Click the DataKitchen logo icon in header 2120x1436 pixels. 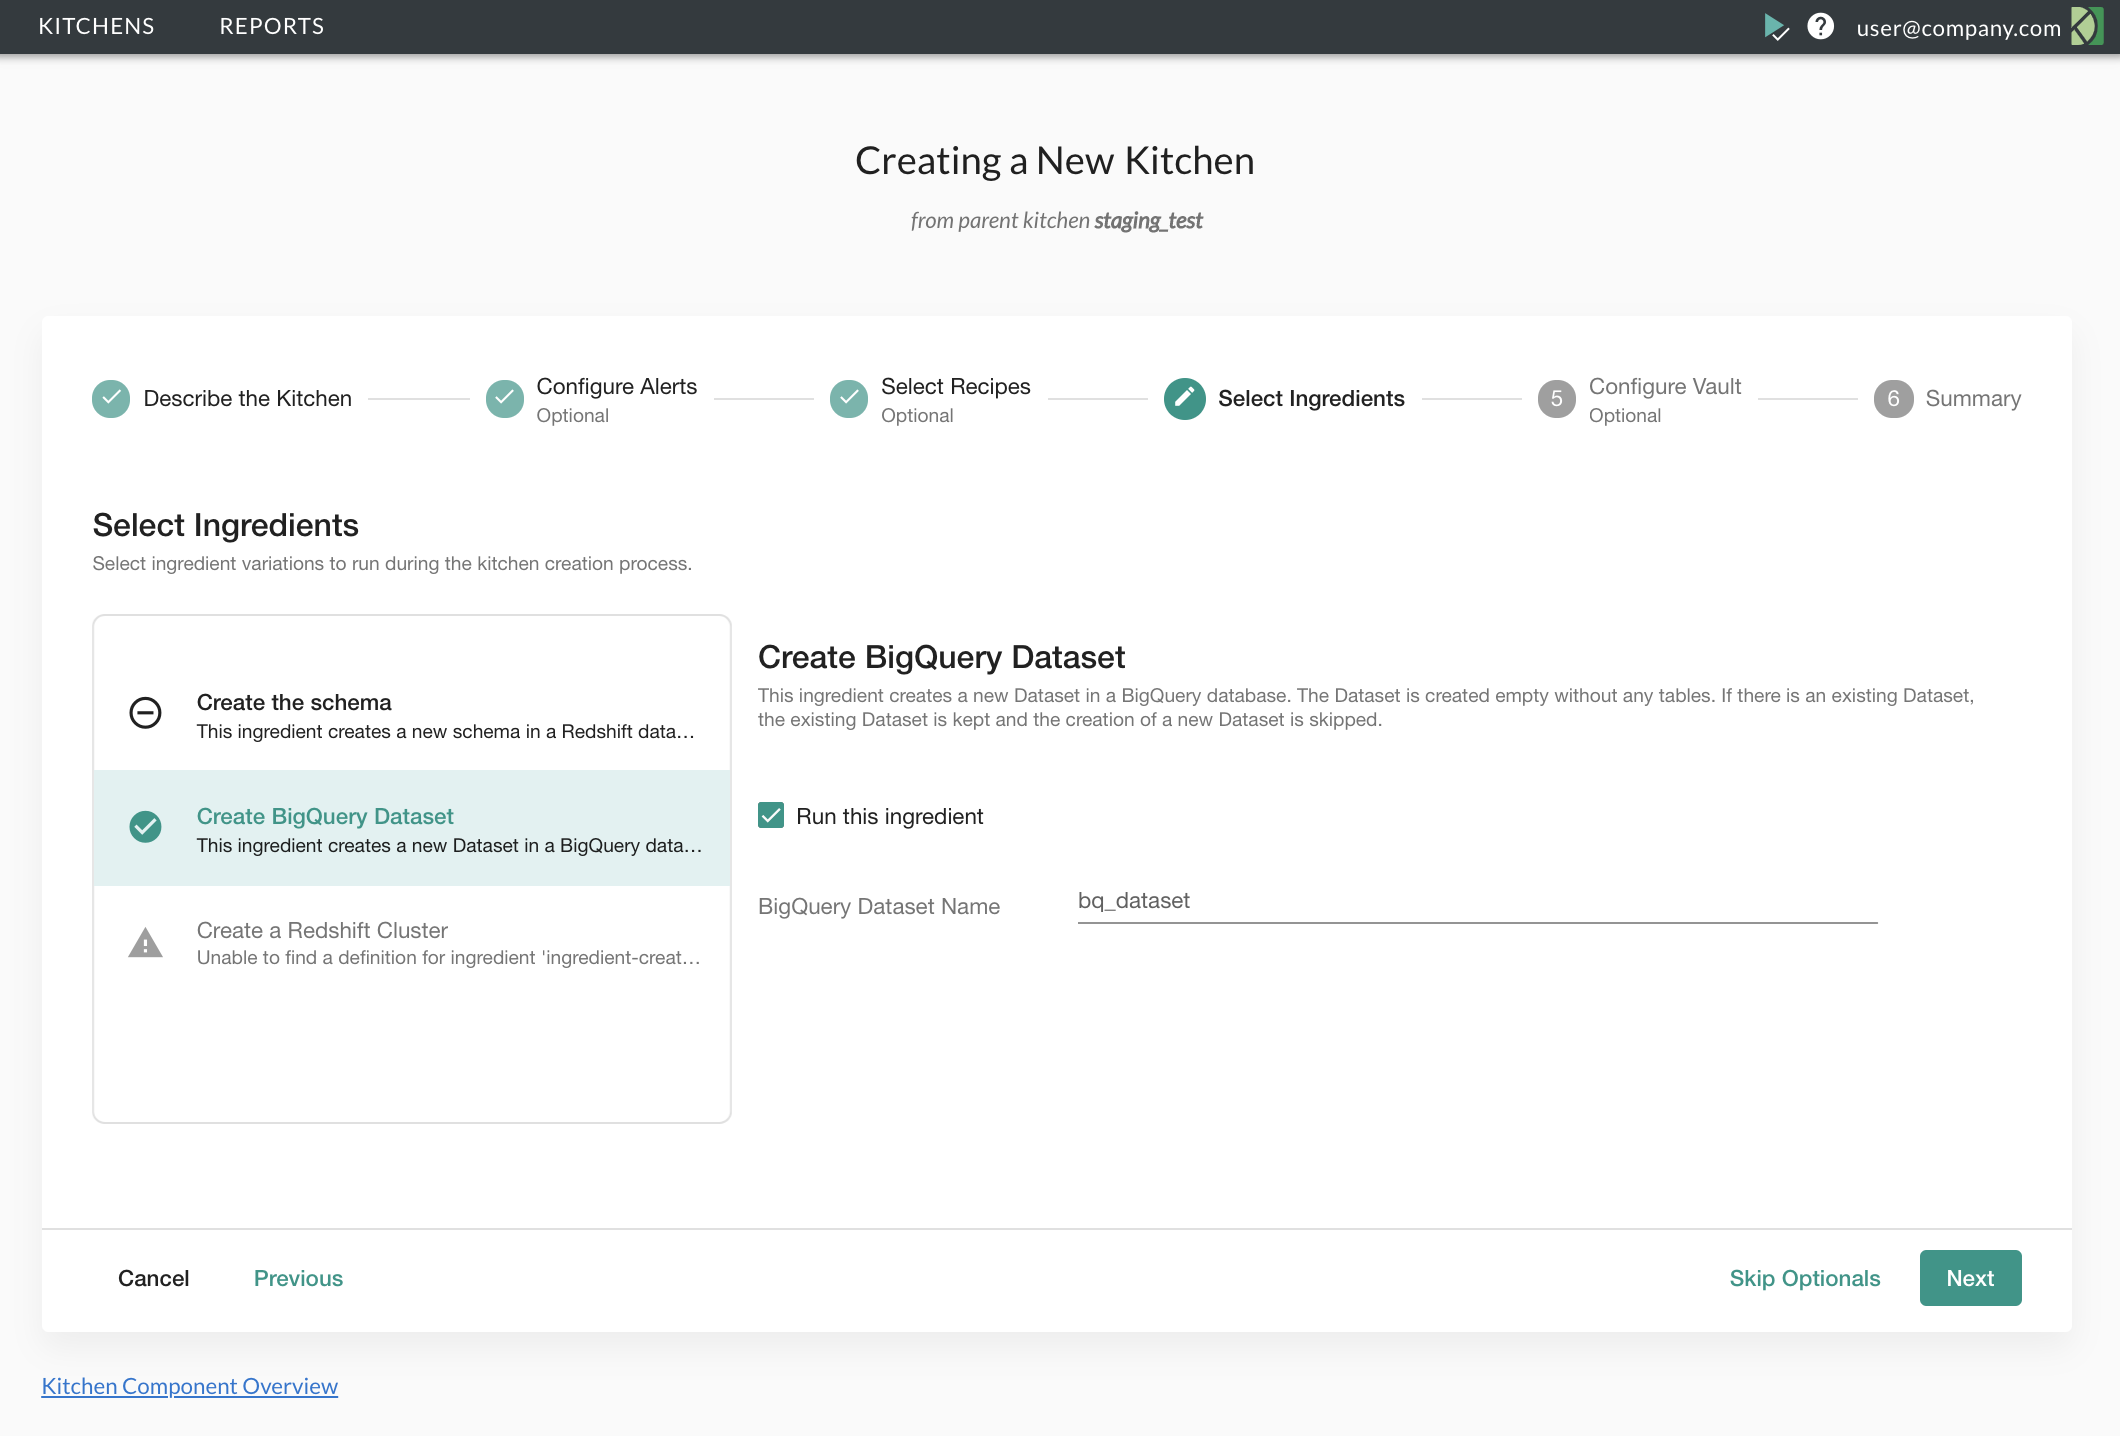(2086, 27)
